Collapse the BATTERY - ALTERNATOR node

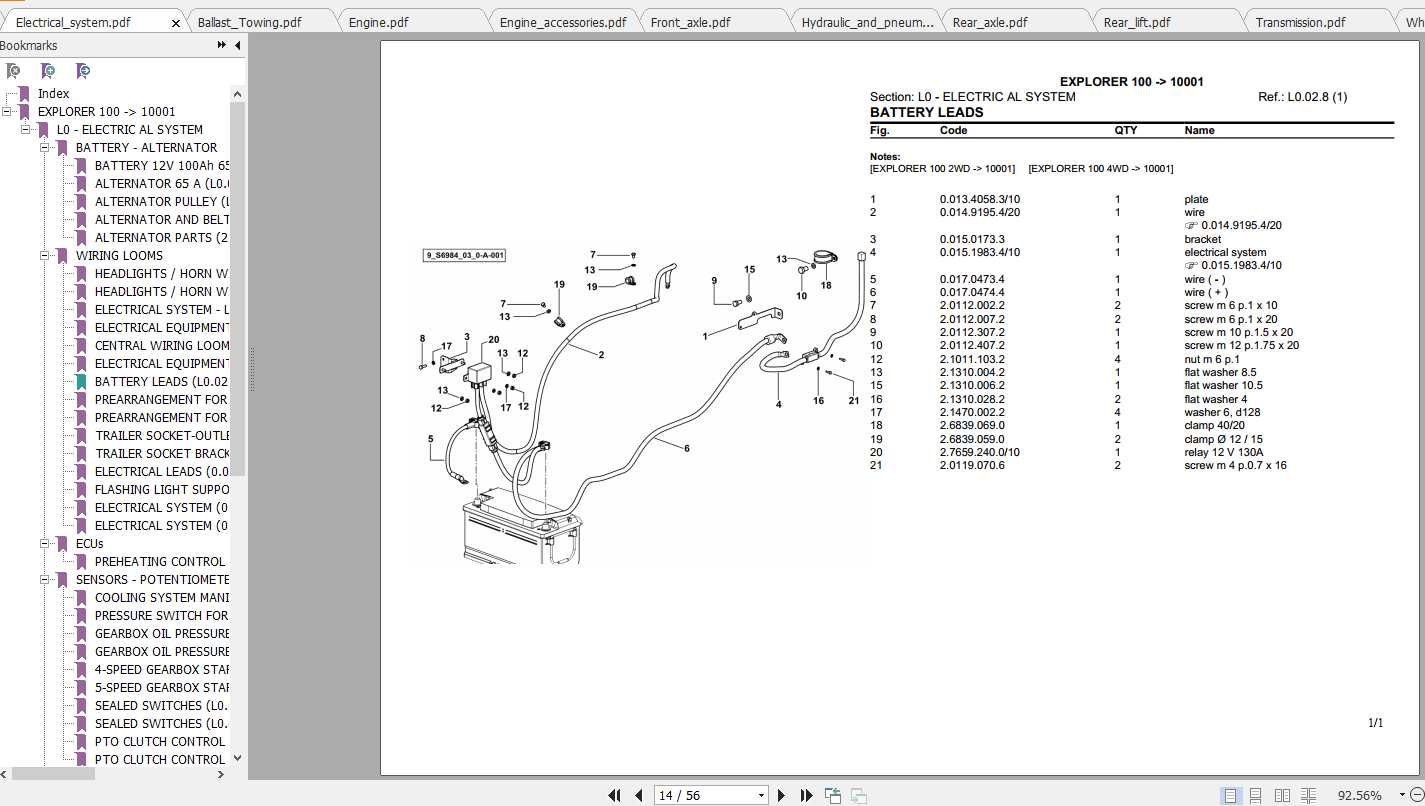coord(45,148)
